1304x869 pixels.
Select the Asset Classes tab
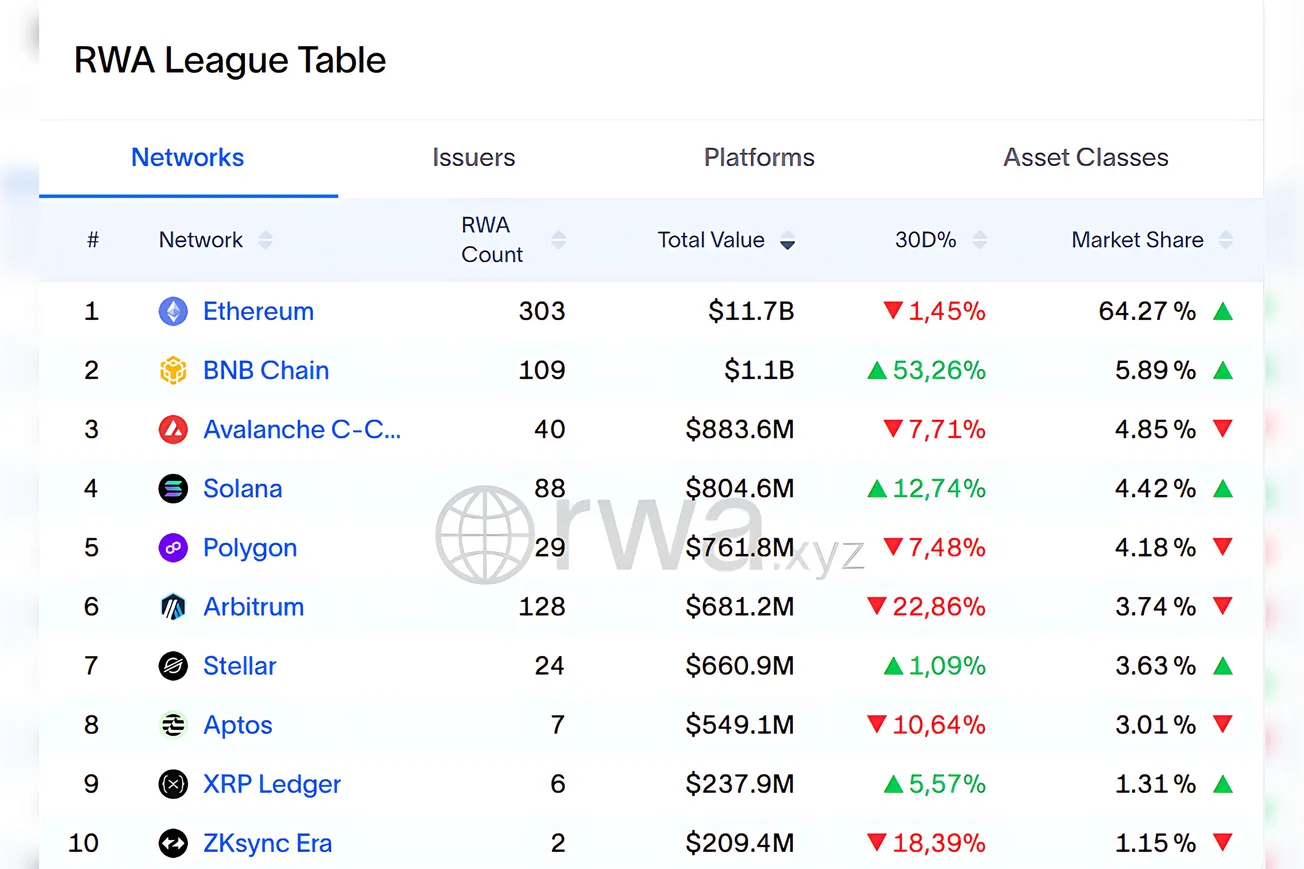(x=1086, y=158)
